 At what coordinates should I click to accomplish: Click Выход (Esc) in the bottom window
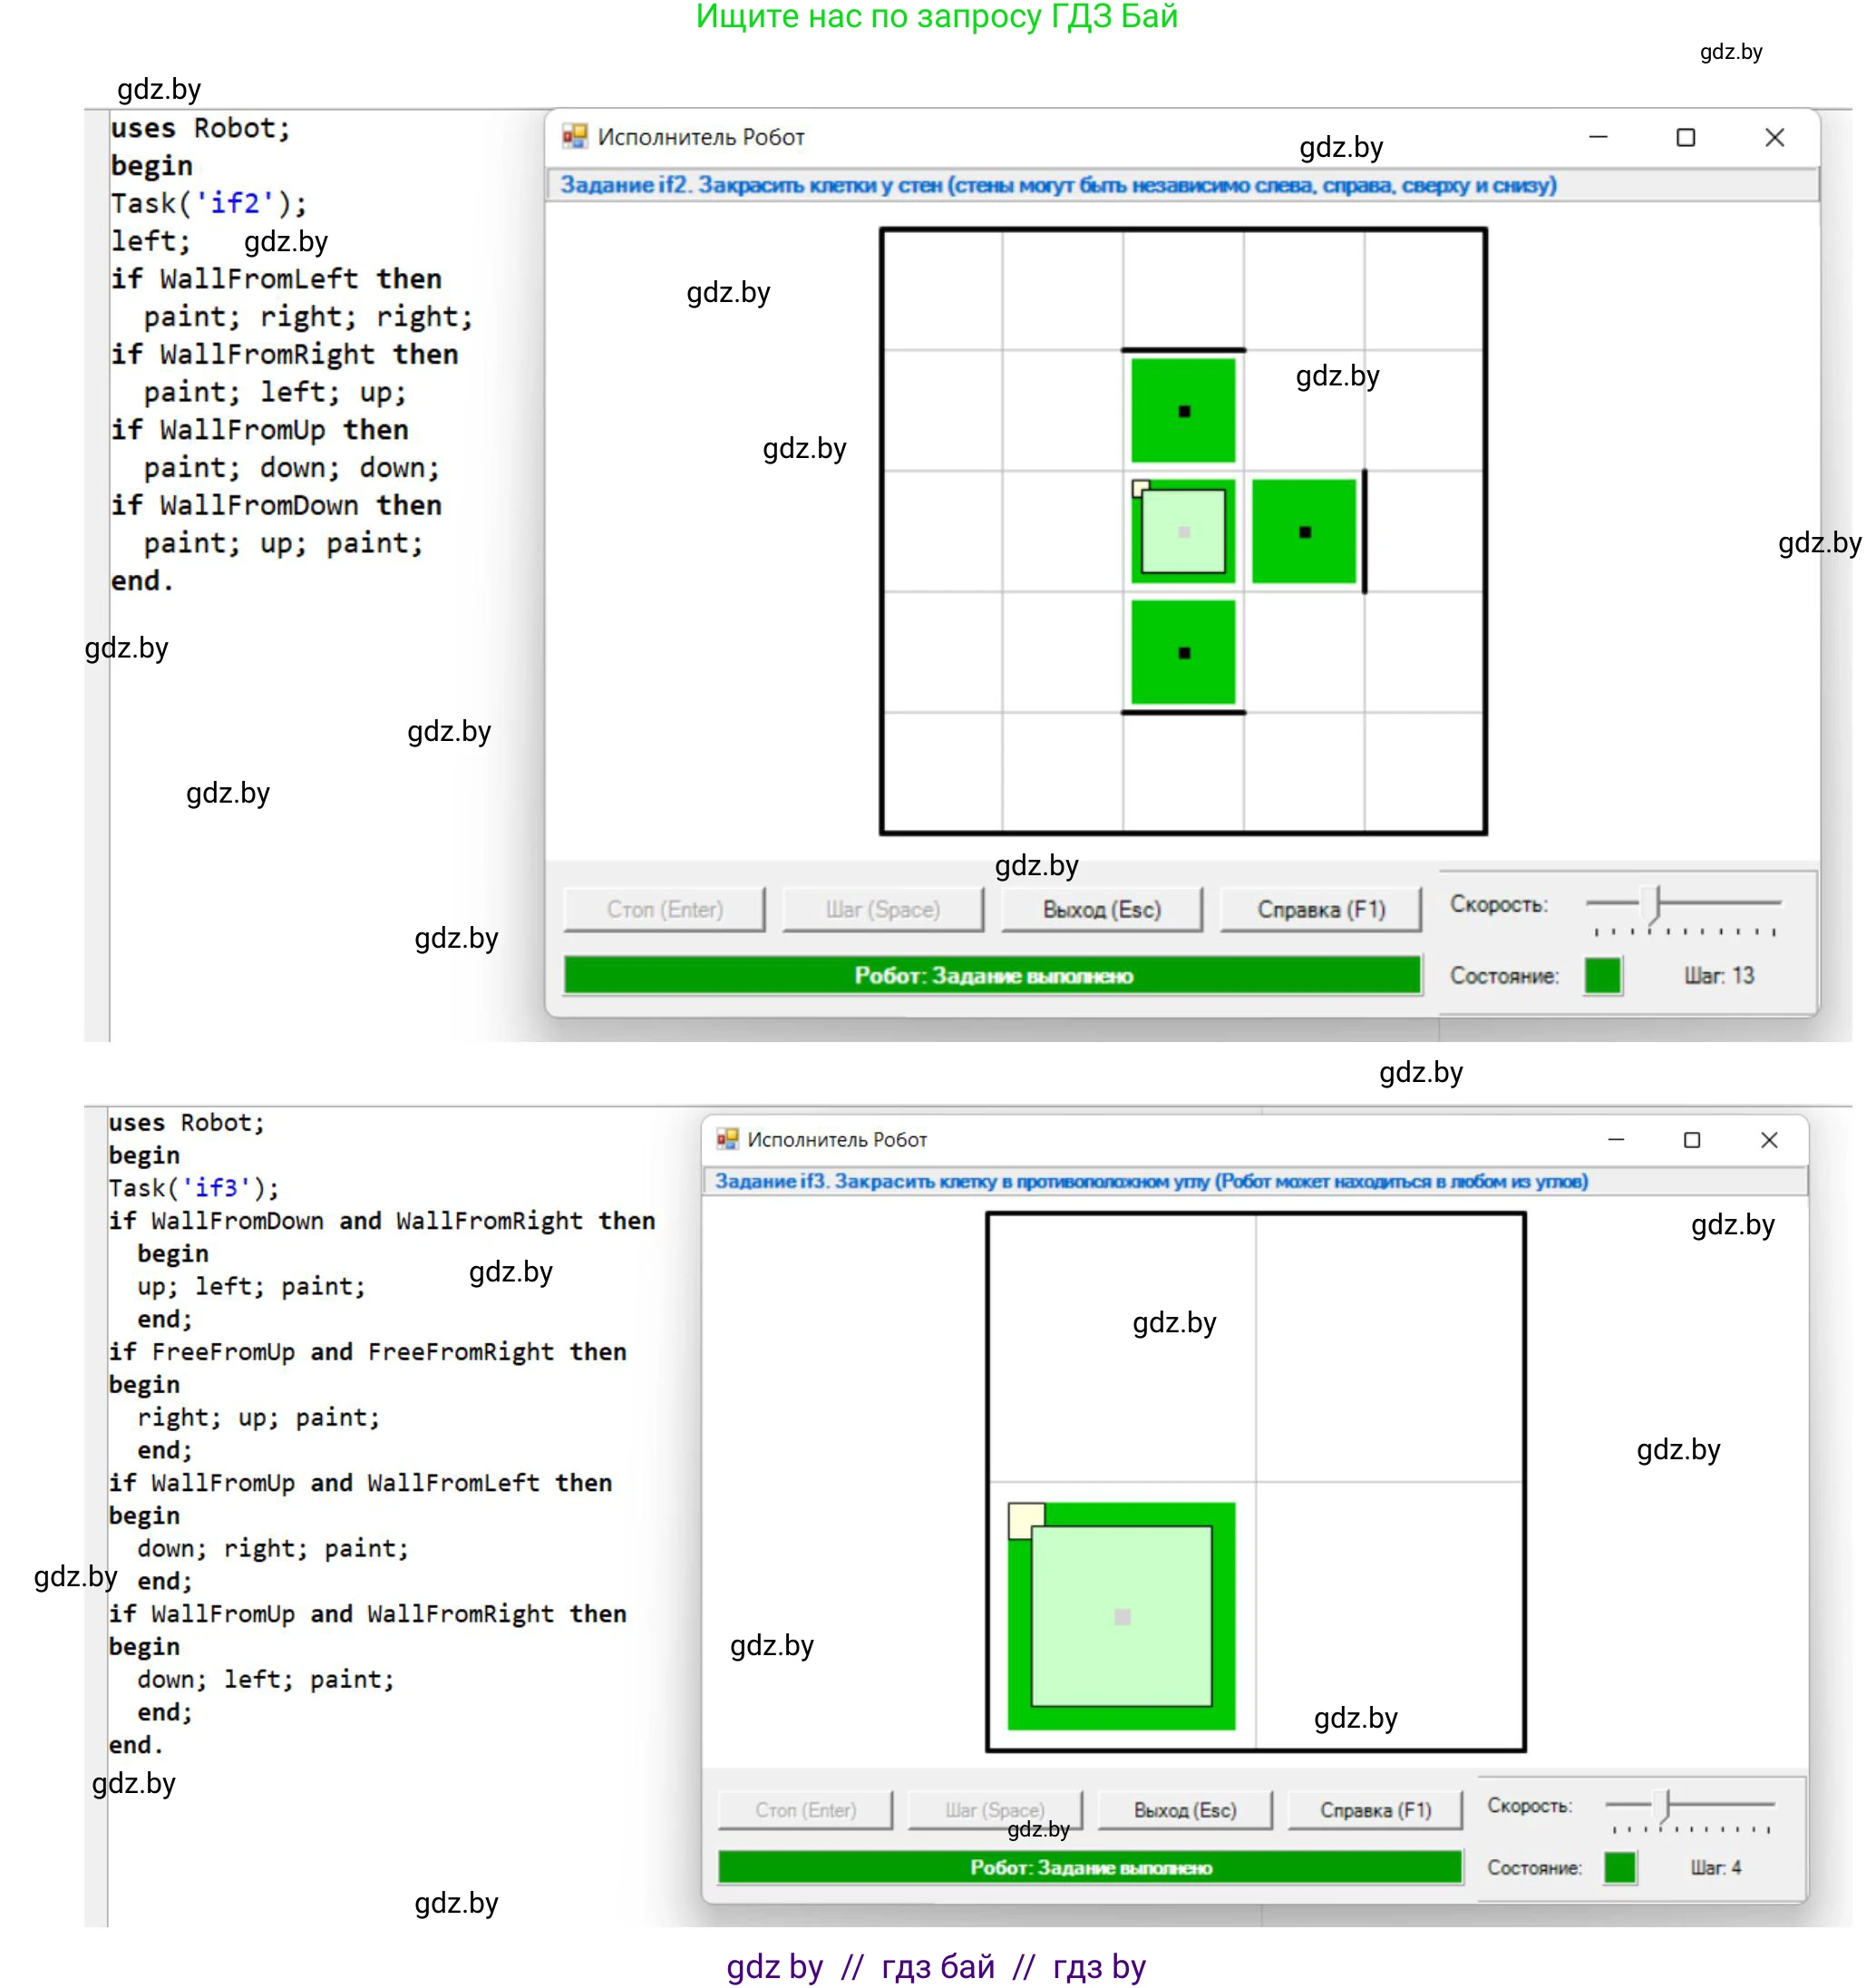[1184, 1810]
